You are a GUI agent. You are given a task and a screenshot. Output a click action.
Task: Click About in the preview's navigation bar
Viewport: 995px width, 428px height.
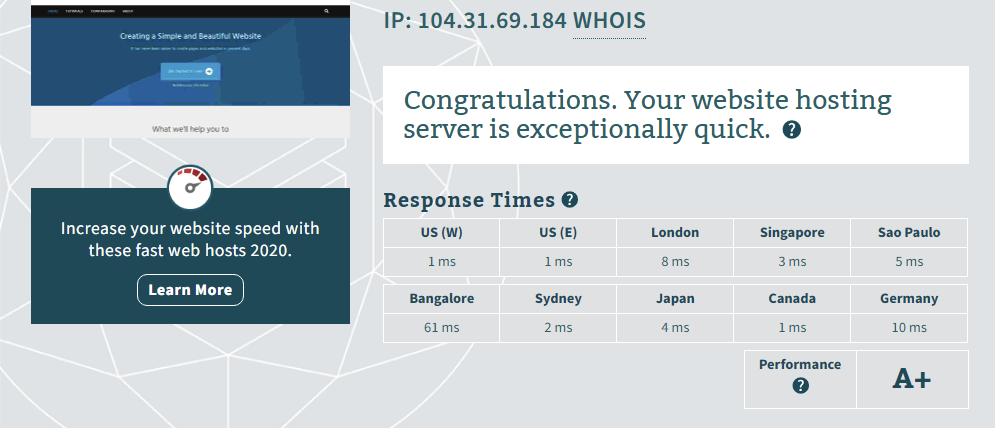click(x=129, y=12)
